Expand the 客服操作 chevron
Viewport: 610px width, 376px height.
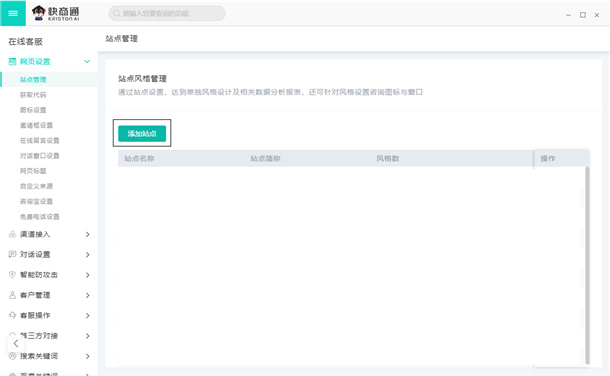tap(88, 315)
